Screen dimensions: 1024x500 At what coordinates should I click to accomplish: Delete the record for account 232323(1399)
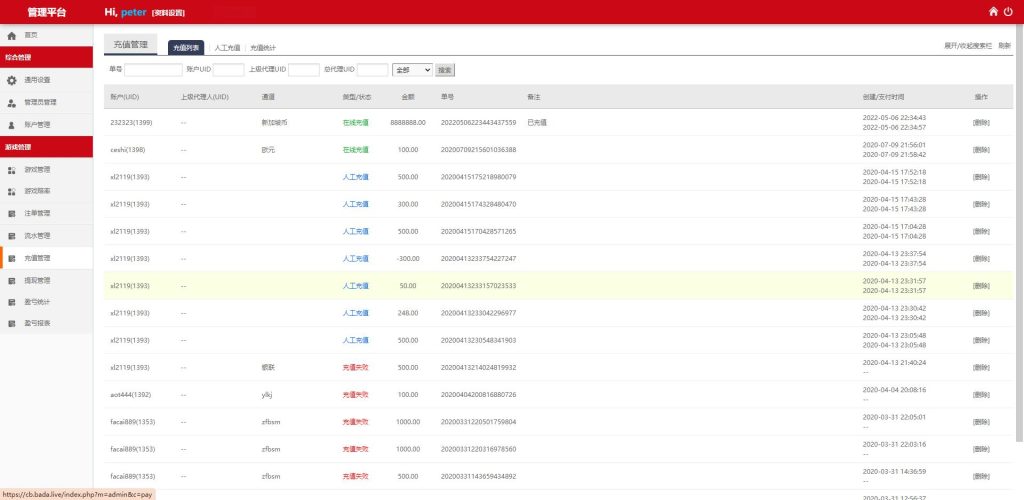981,122
